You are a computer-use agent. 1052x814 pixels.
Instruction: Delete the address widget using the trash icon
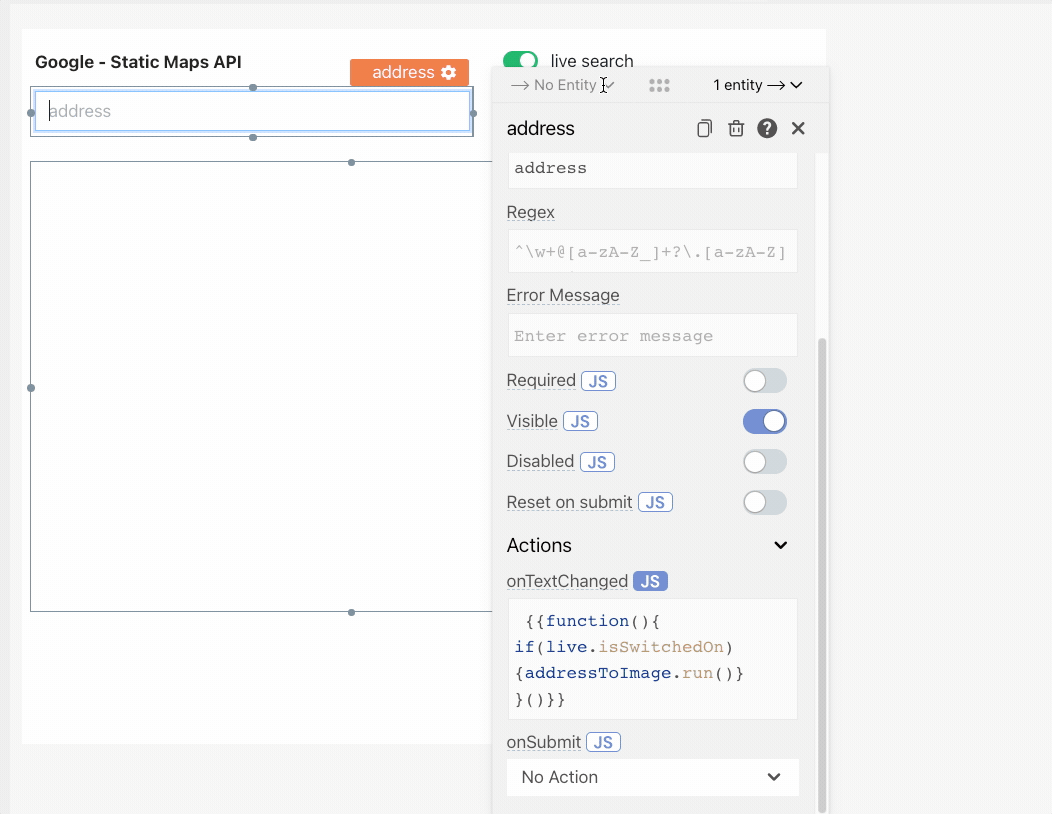click(736, 128)
